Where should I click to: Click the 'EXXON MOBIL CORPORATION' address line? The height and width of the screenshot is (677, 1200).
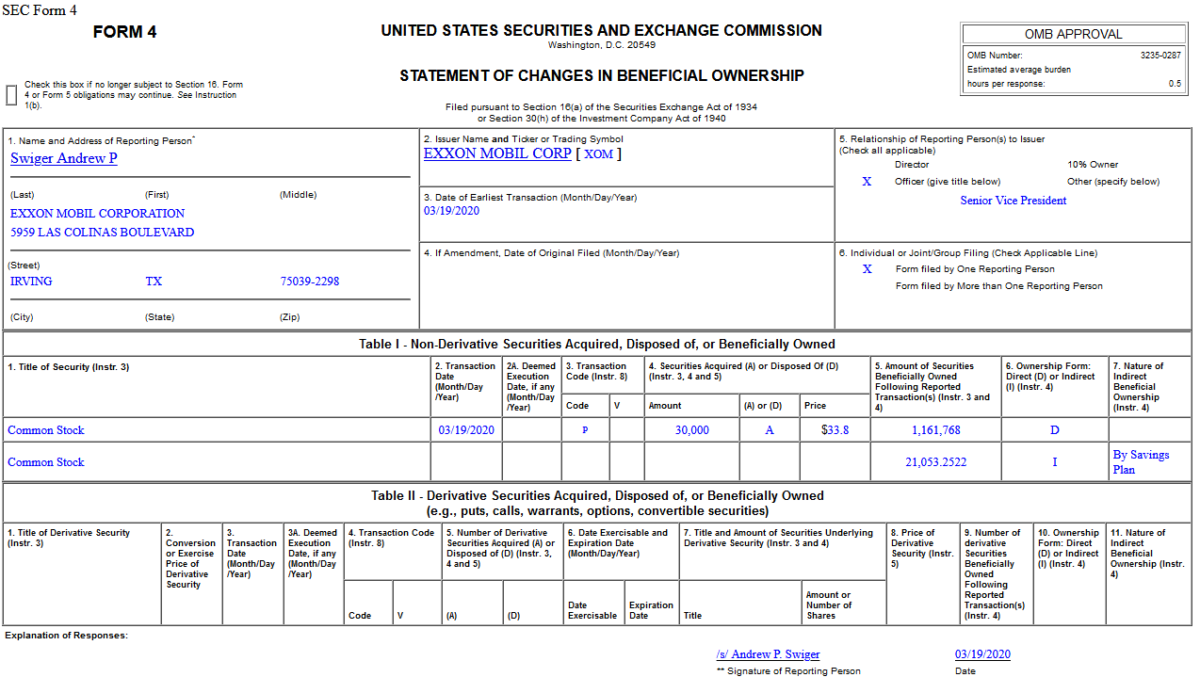pyautogui.click(x=97, y=213)
